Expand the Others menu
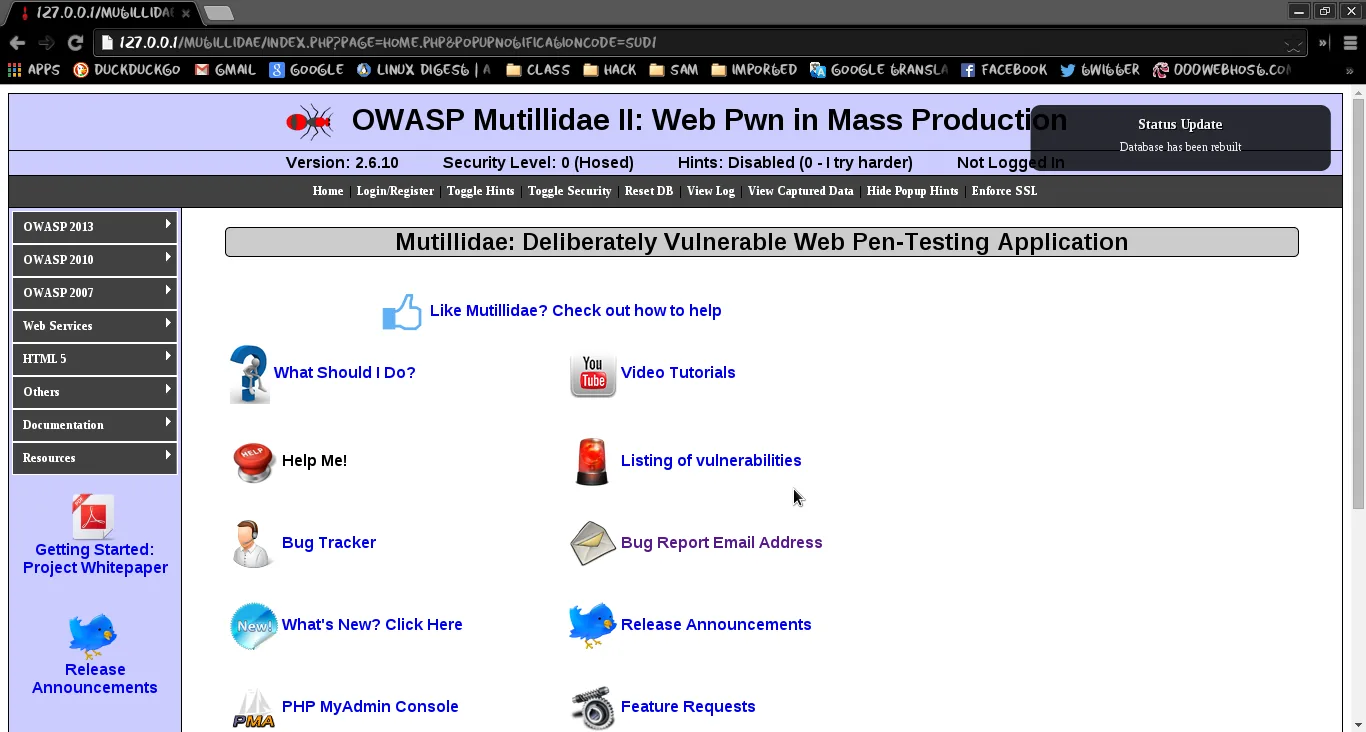The width and height of the screenshot is (1366, 732). pos(95,392)
